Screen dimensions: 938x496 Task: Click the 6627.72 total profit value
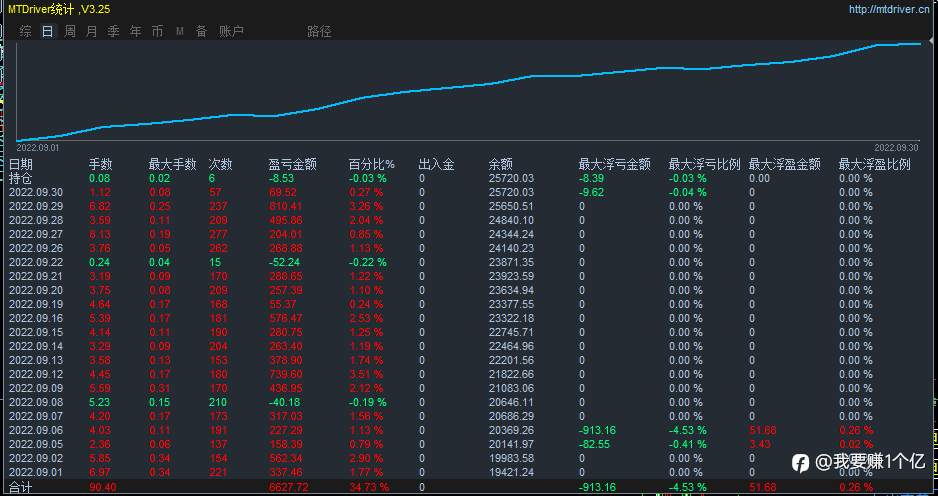288,488
